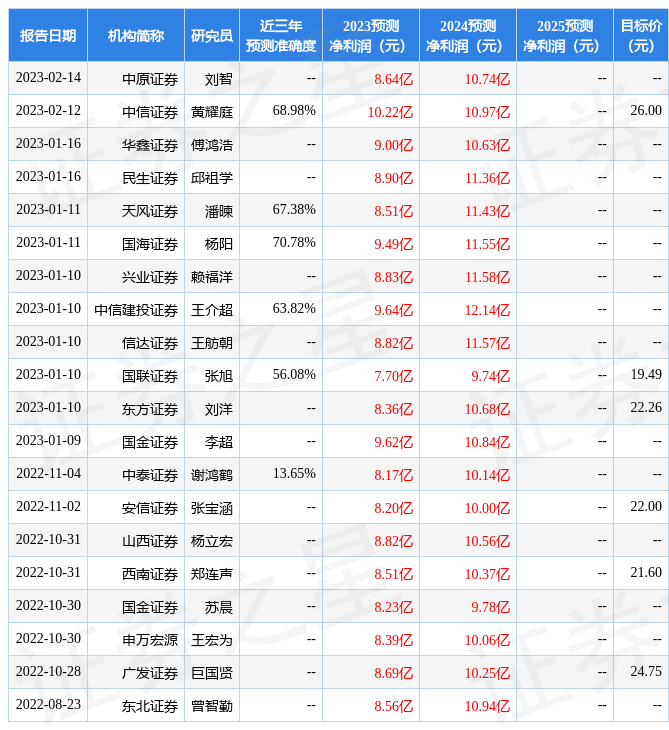Viewport: 669px width, 730px height.
Task: Click analyst name 谢鸿鹤
Action: [212, 474]
